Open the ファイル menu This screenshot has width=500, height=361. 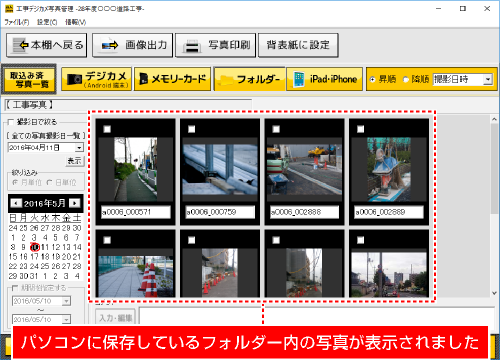click(x=17, y=22)
